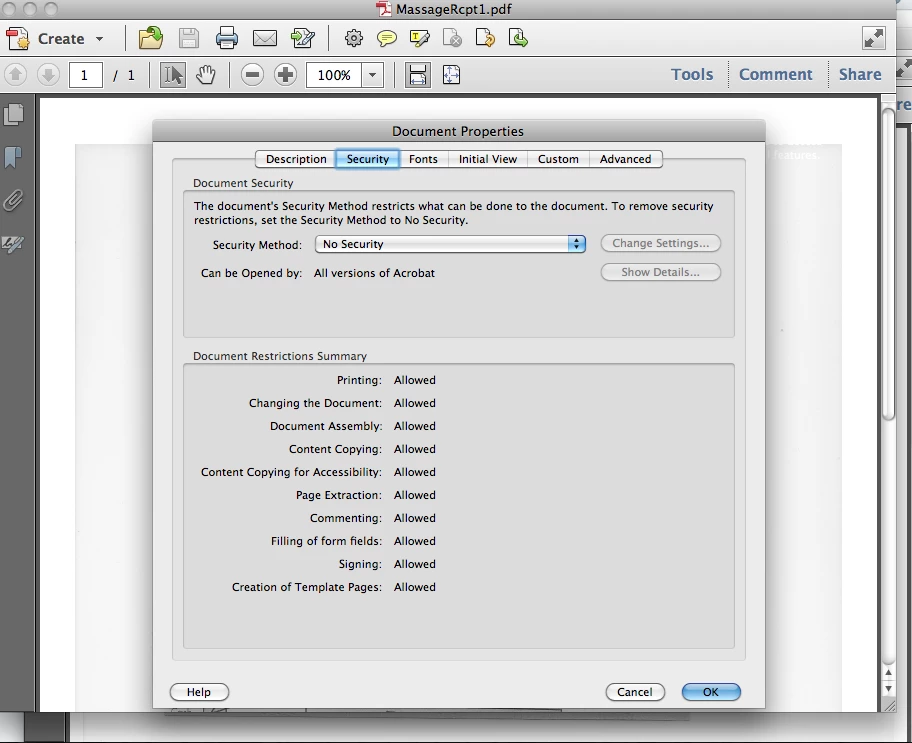Go to previous page up arrow
This screenshot has width=912, height=743.
[x=16, y=74]
